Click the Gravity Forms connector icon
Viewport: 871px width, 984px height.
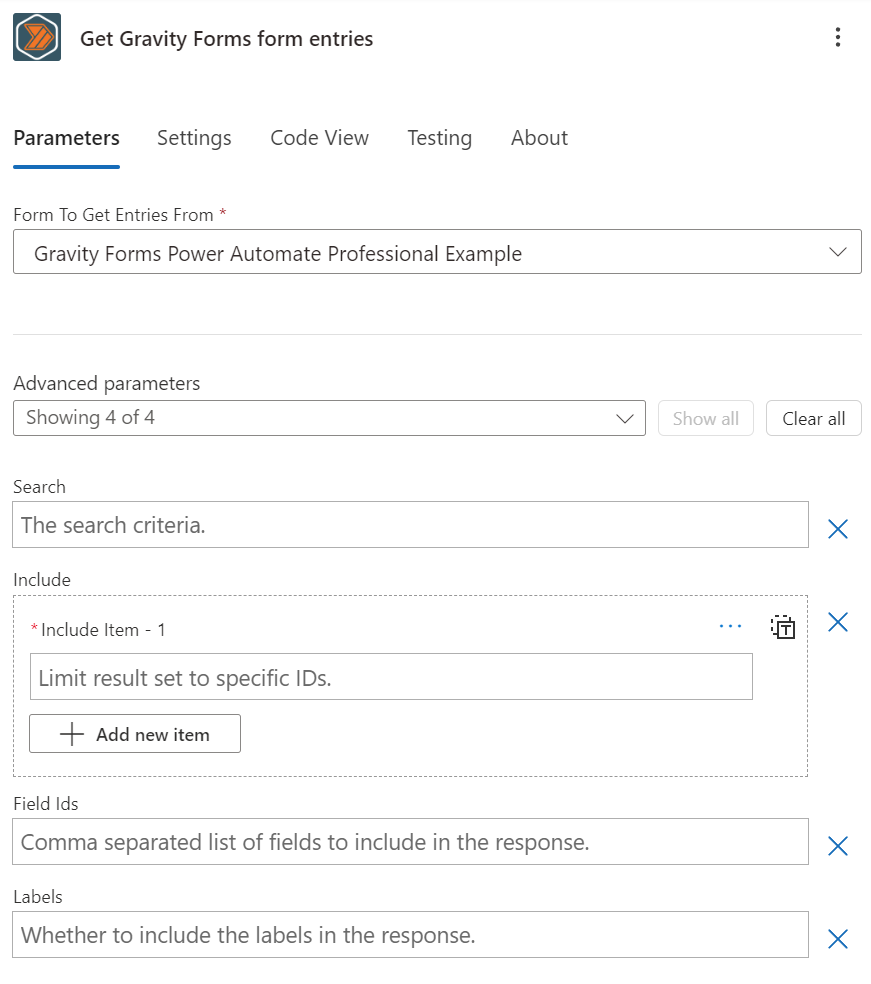tap(35, 36)
